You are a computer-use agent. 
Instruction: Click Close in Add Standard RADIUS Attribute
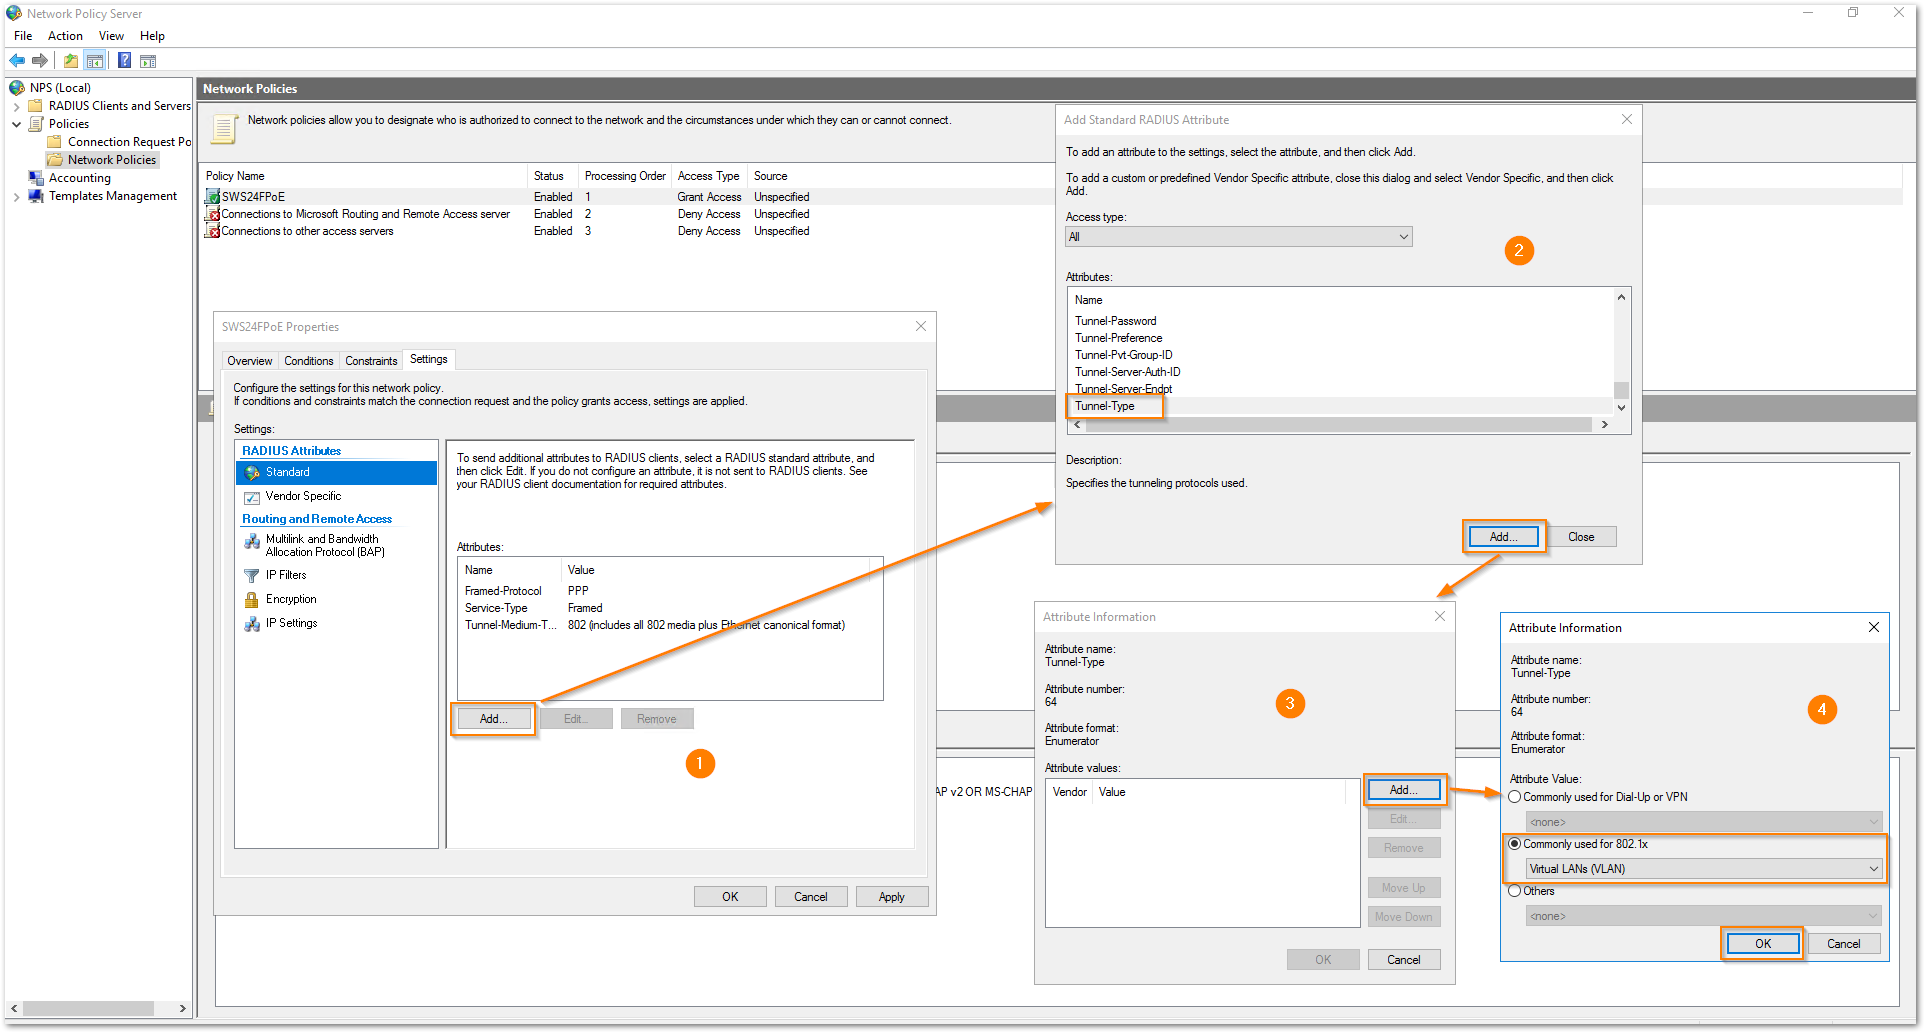point(1580,537)
